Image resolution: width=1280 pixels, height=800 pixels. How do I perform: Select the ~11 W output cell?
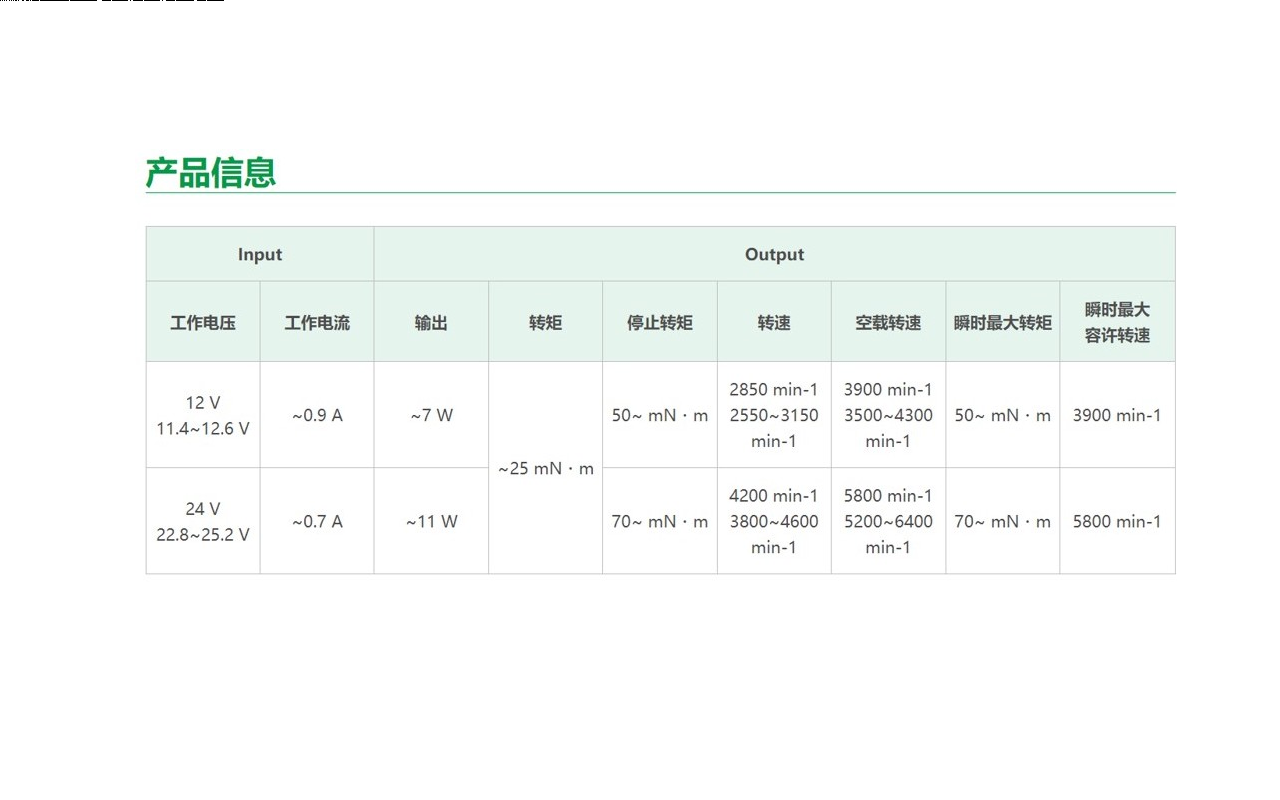[431, 521]
